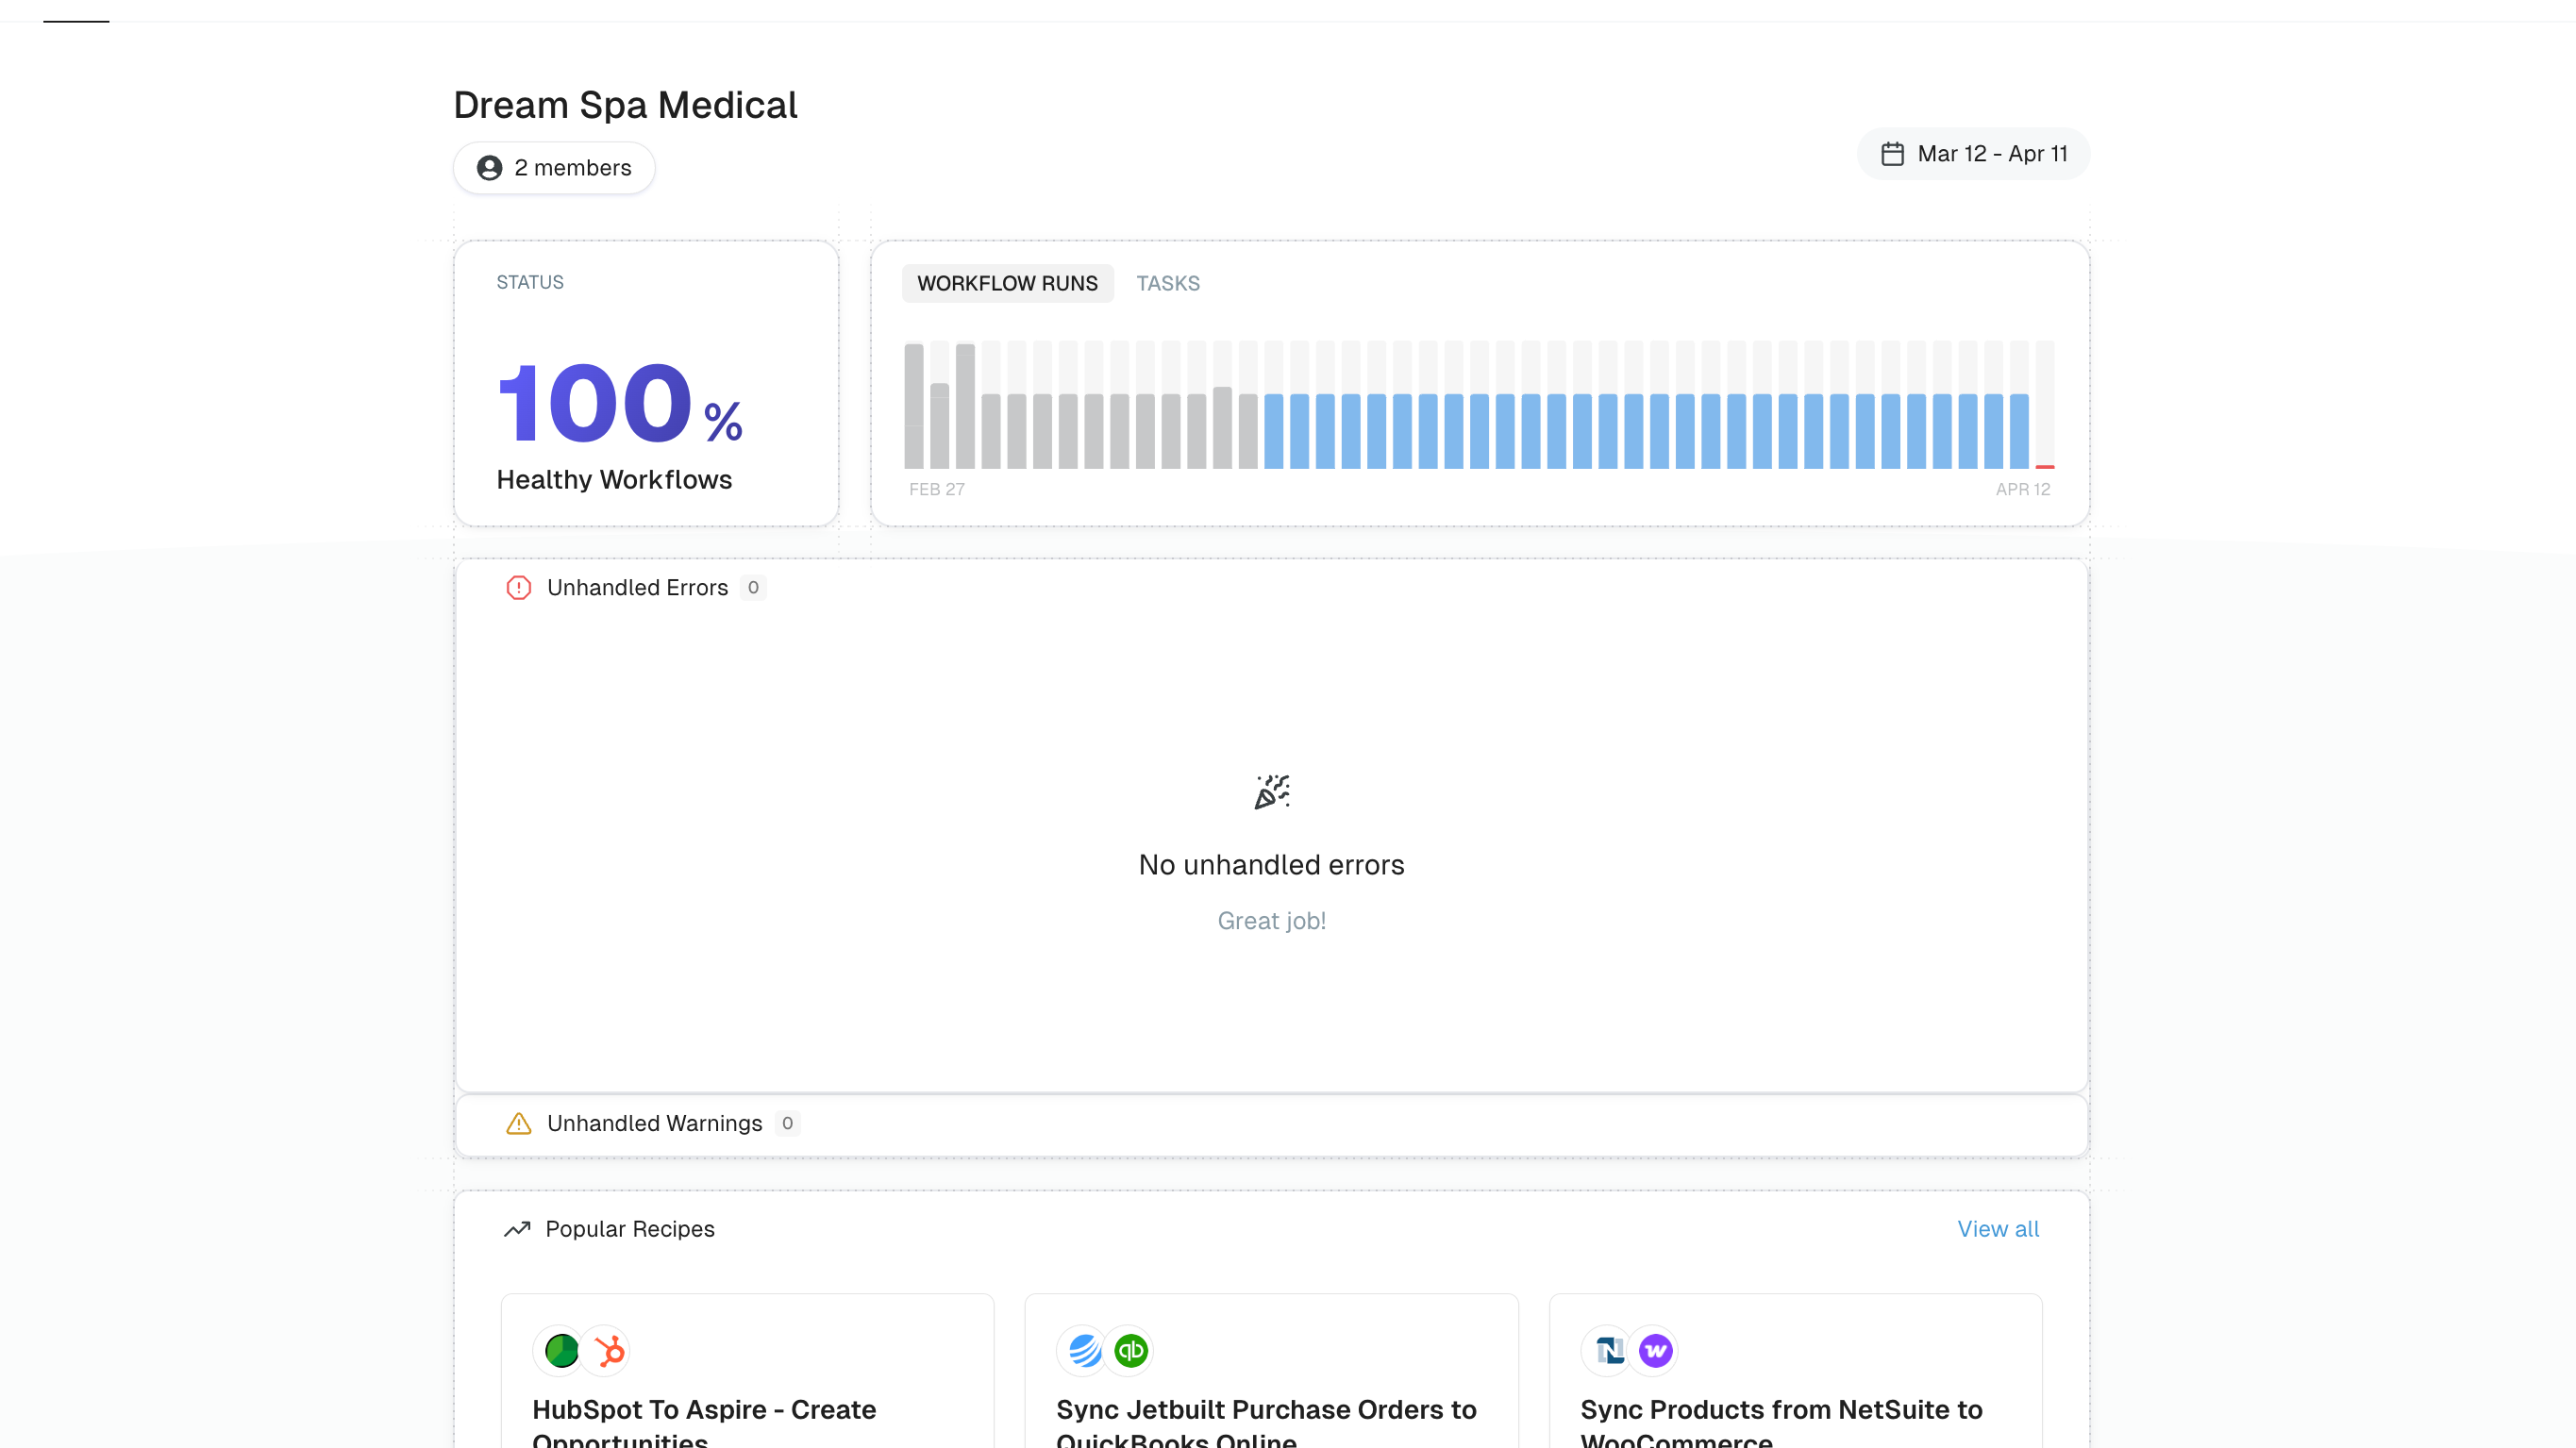This screenshot has width=2576, height=1448.
Task: Click the members avatar icon
Action: pyautogui.click(x=489, y=168)
